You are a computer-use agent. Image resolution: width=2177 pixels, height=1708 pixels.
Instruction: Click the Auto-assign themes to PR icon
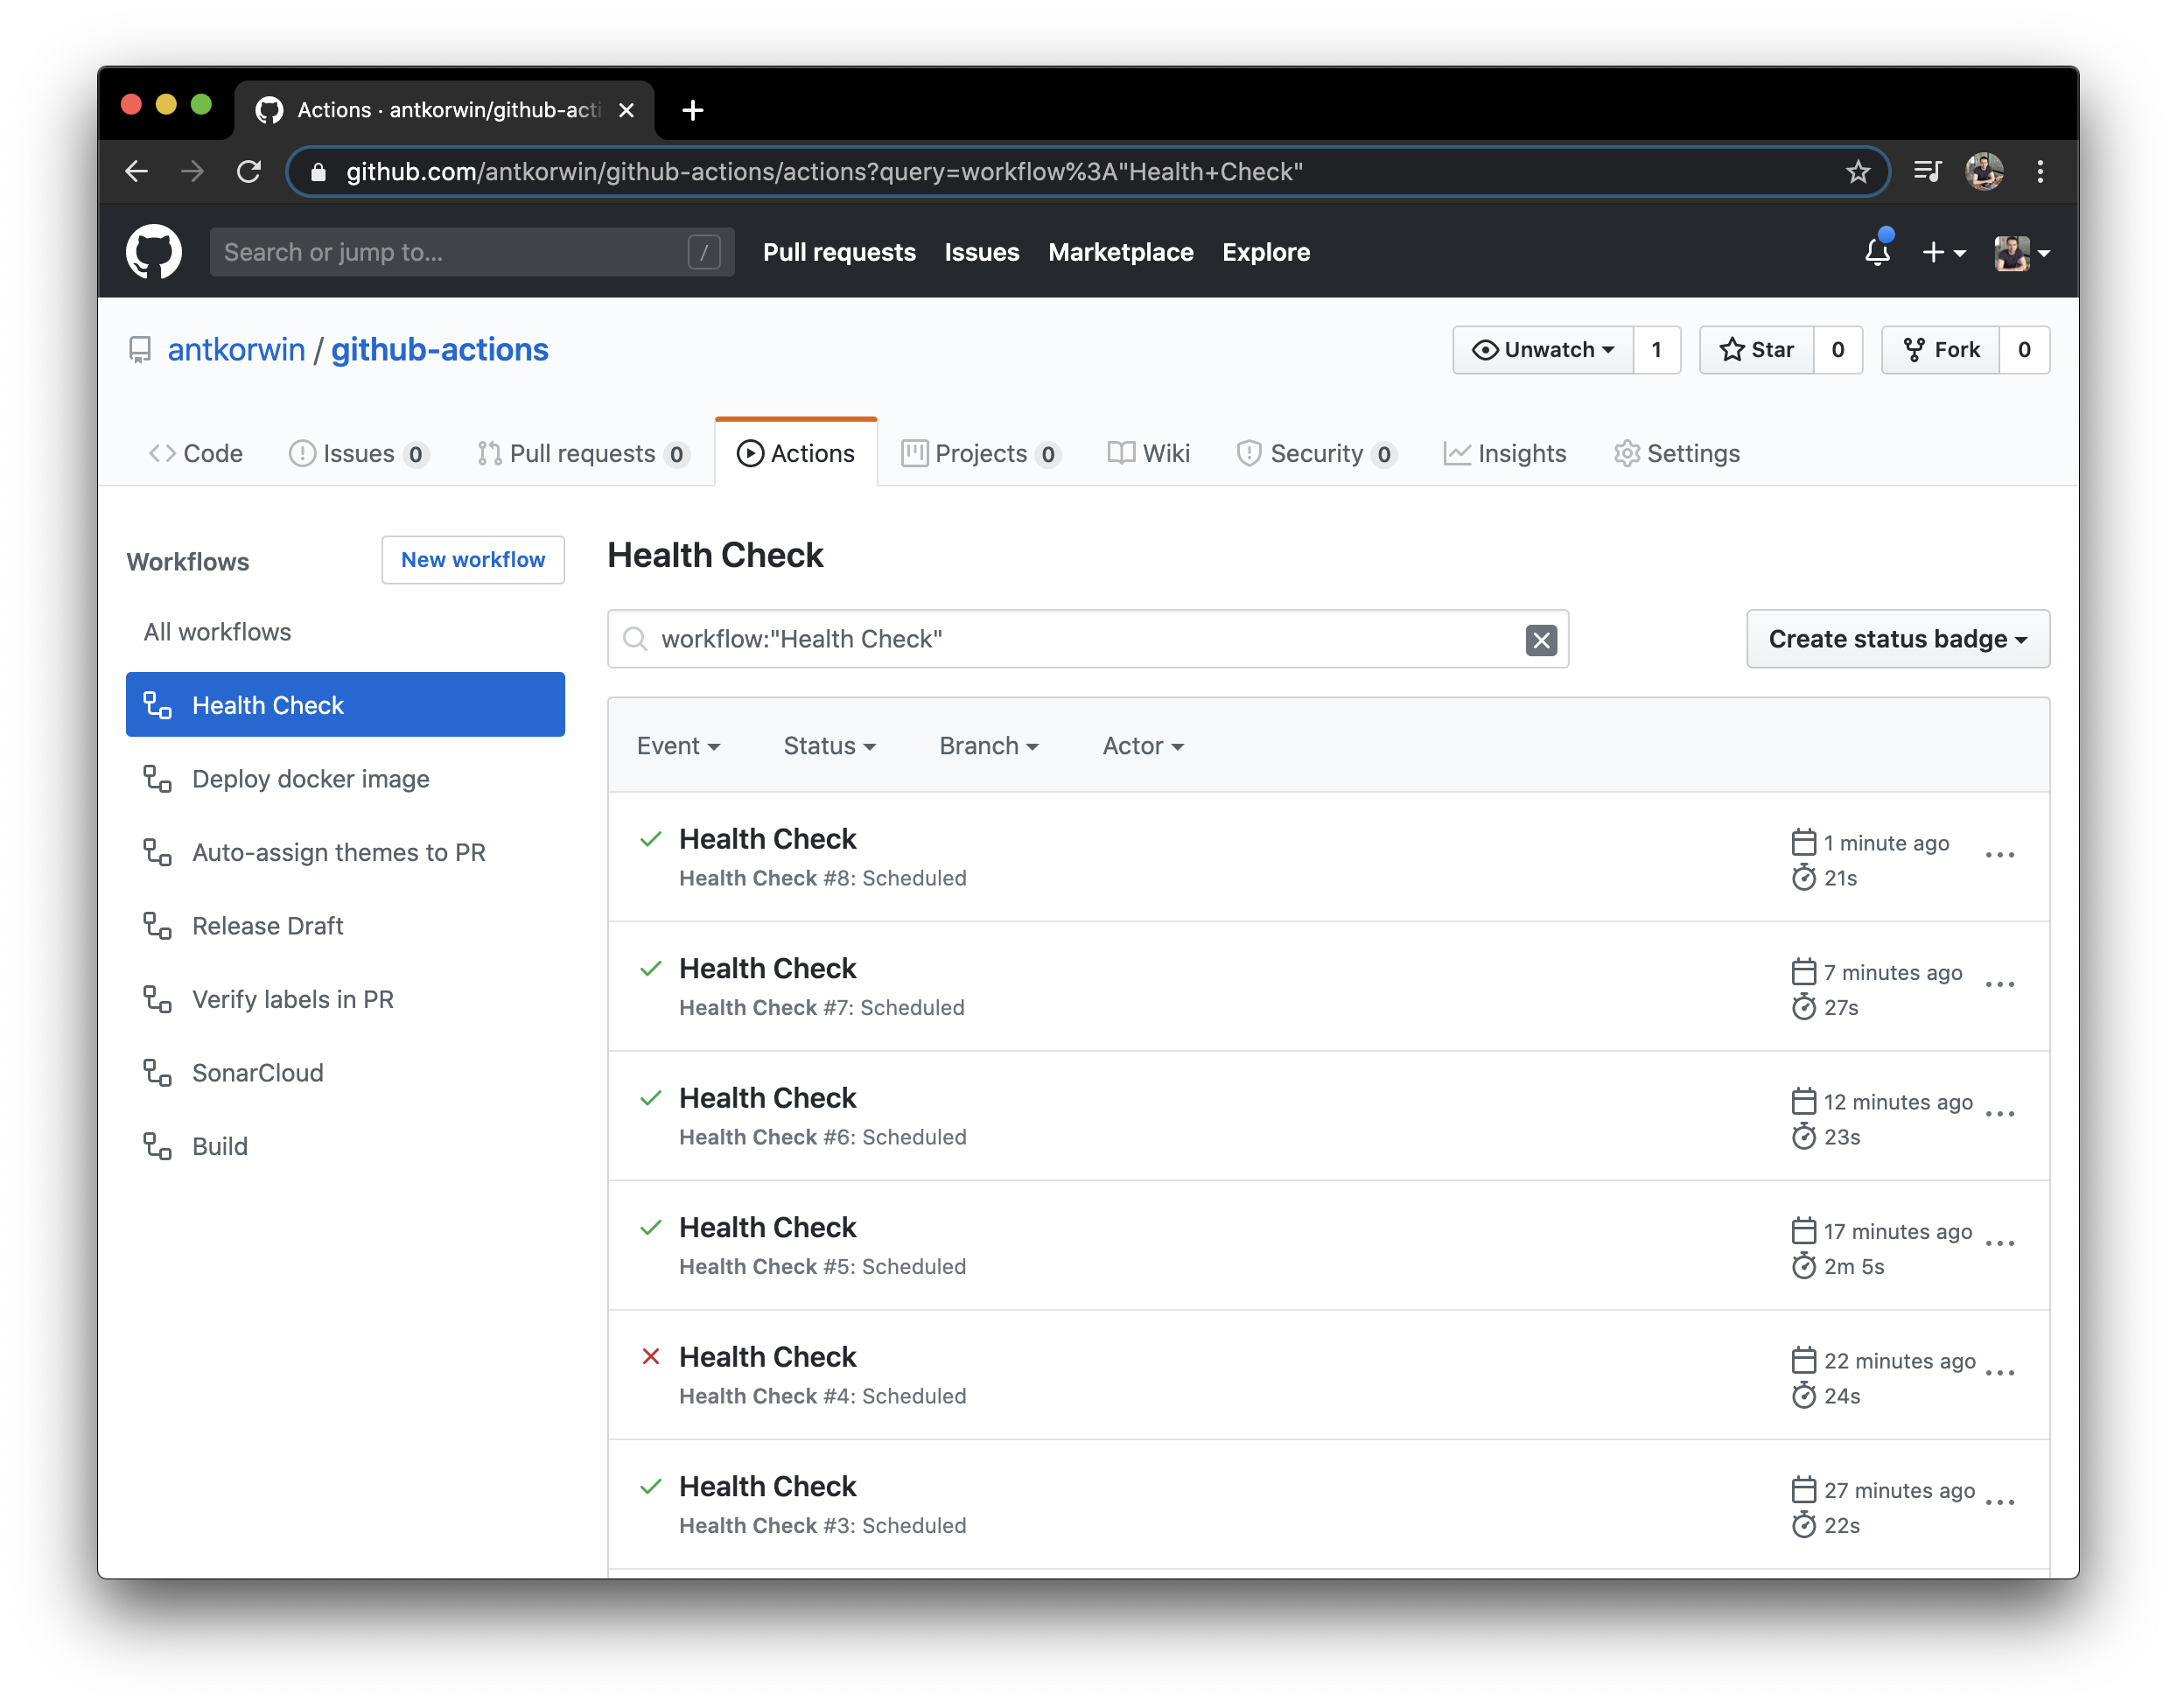point(159,851)
